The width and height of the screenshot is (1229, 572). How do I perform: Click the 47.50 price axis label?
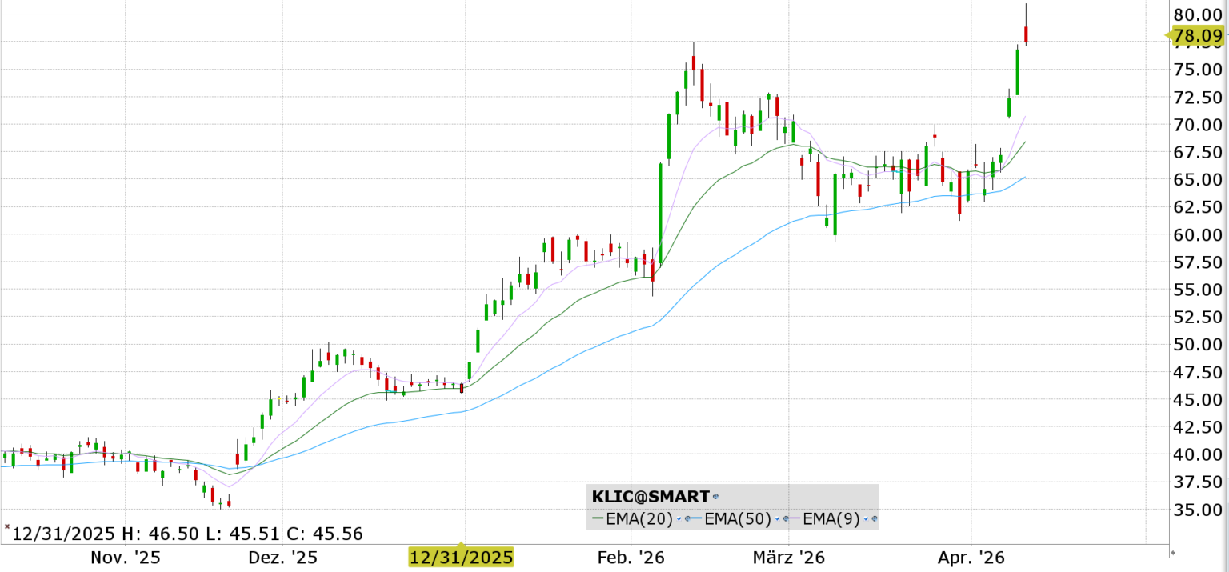(1198, 372)
